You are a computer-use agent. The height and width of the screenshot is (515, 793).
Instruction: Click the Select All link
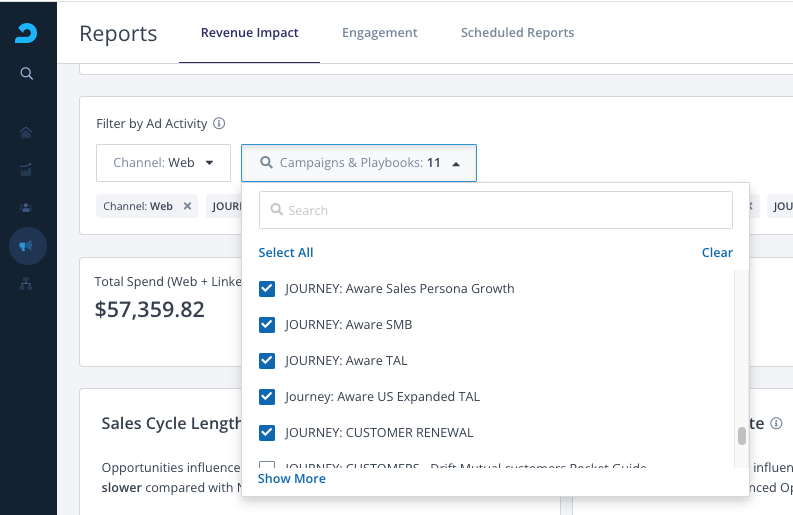pos(286,253)
